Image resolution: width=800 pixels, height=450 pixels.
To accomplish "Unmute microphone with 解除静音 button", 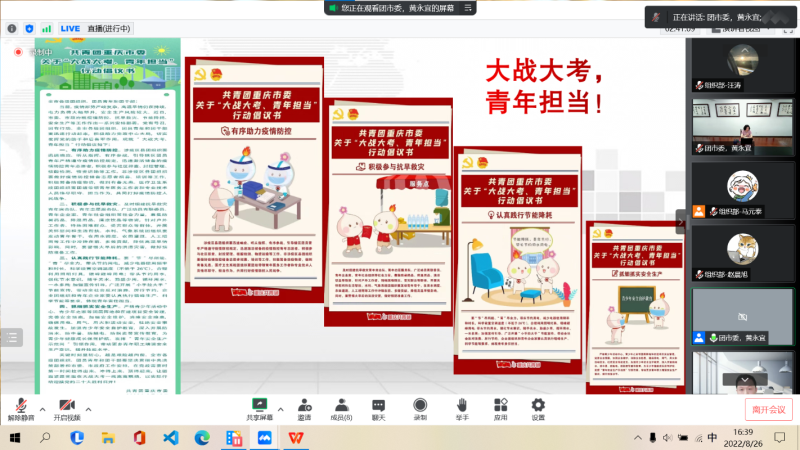I will click(x=21, y=410).
